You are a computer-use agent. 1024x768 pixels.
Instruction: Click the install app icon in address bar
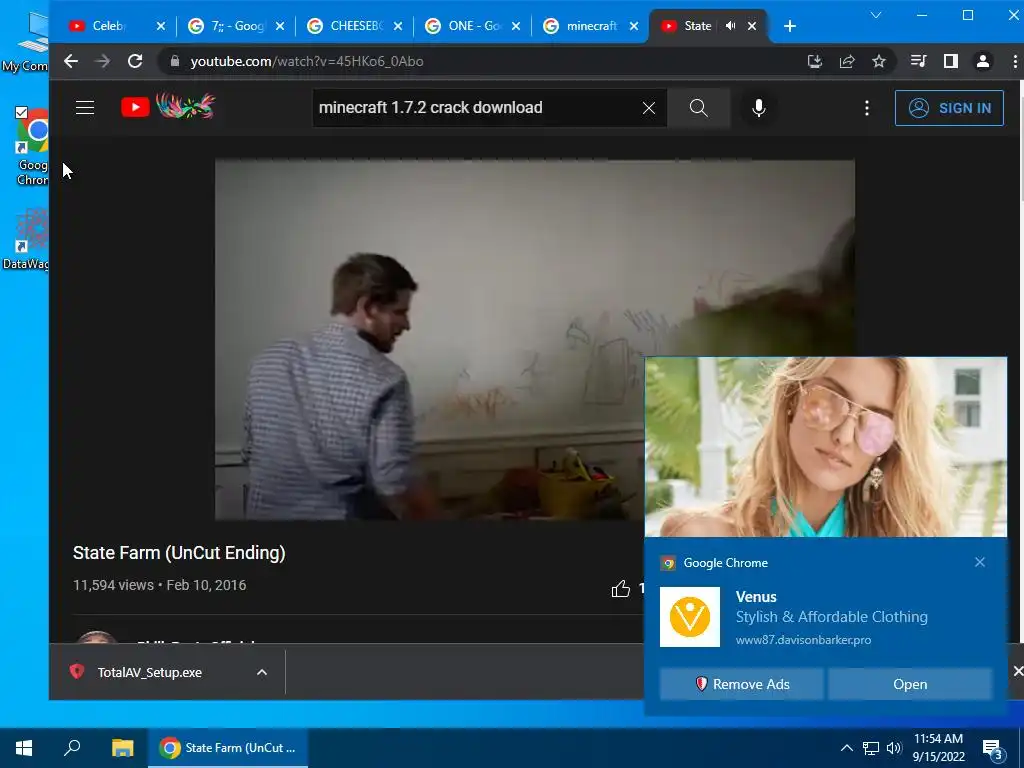(x=814, y=61)
